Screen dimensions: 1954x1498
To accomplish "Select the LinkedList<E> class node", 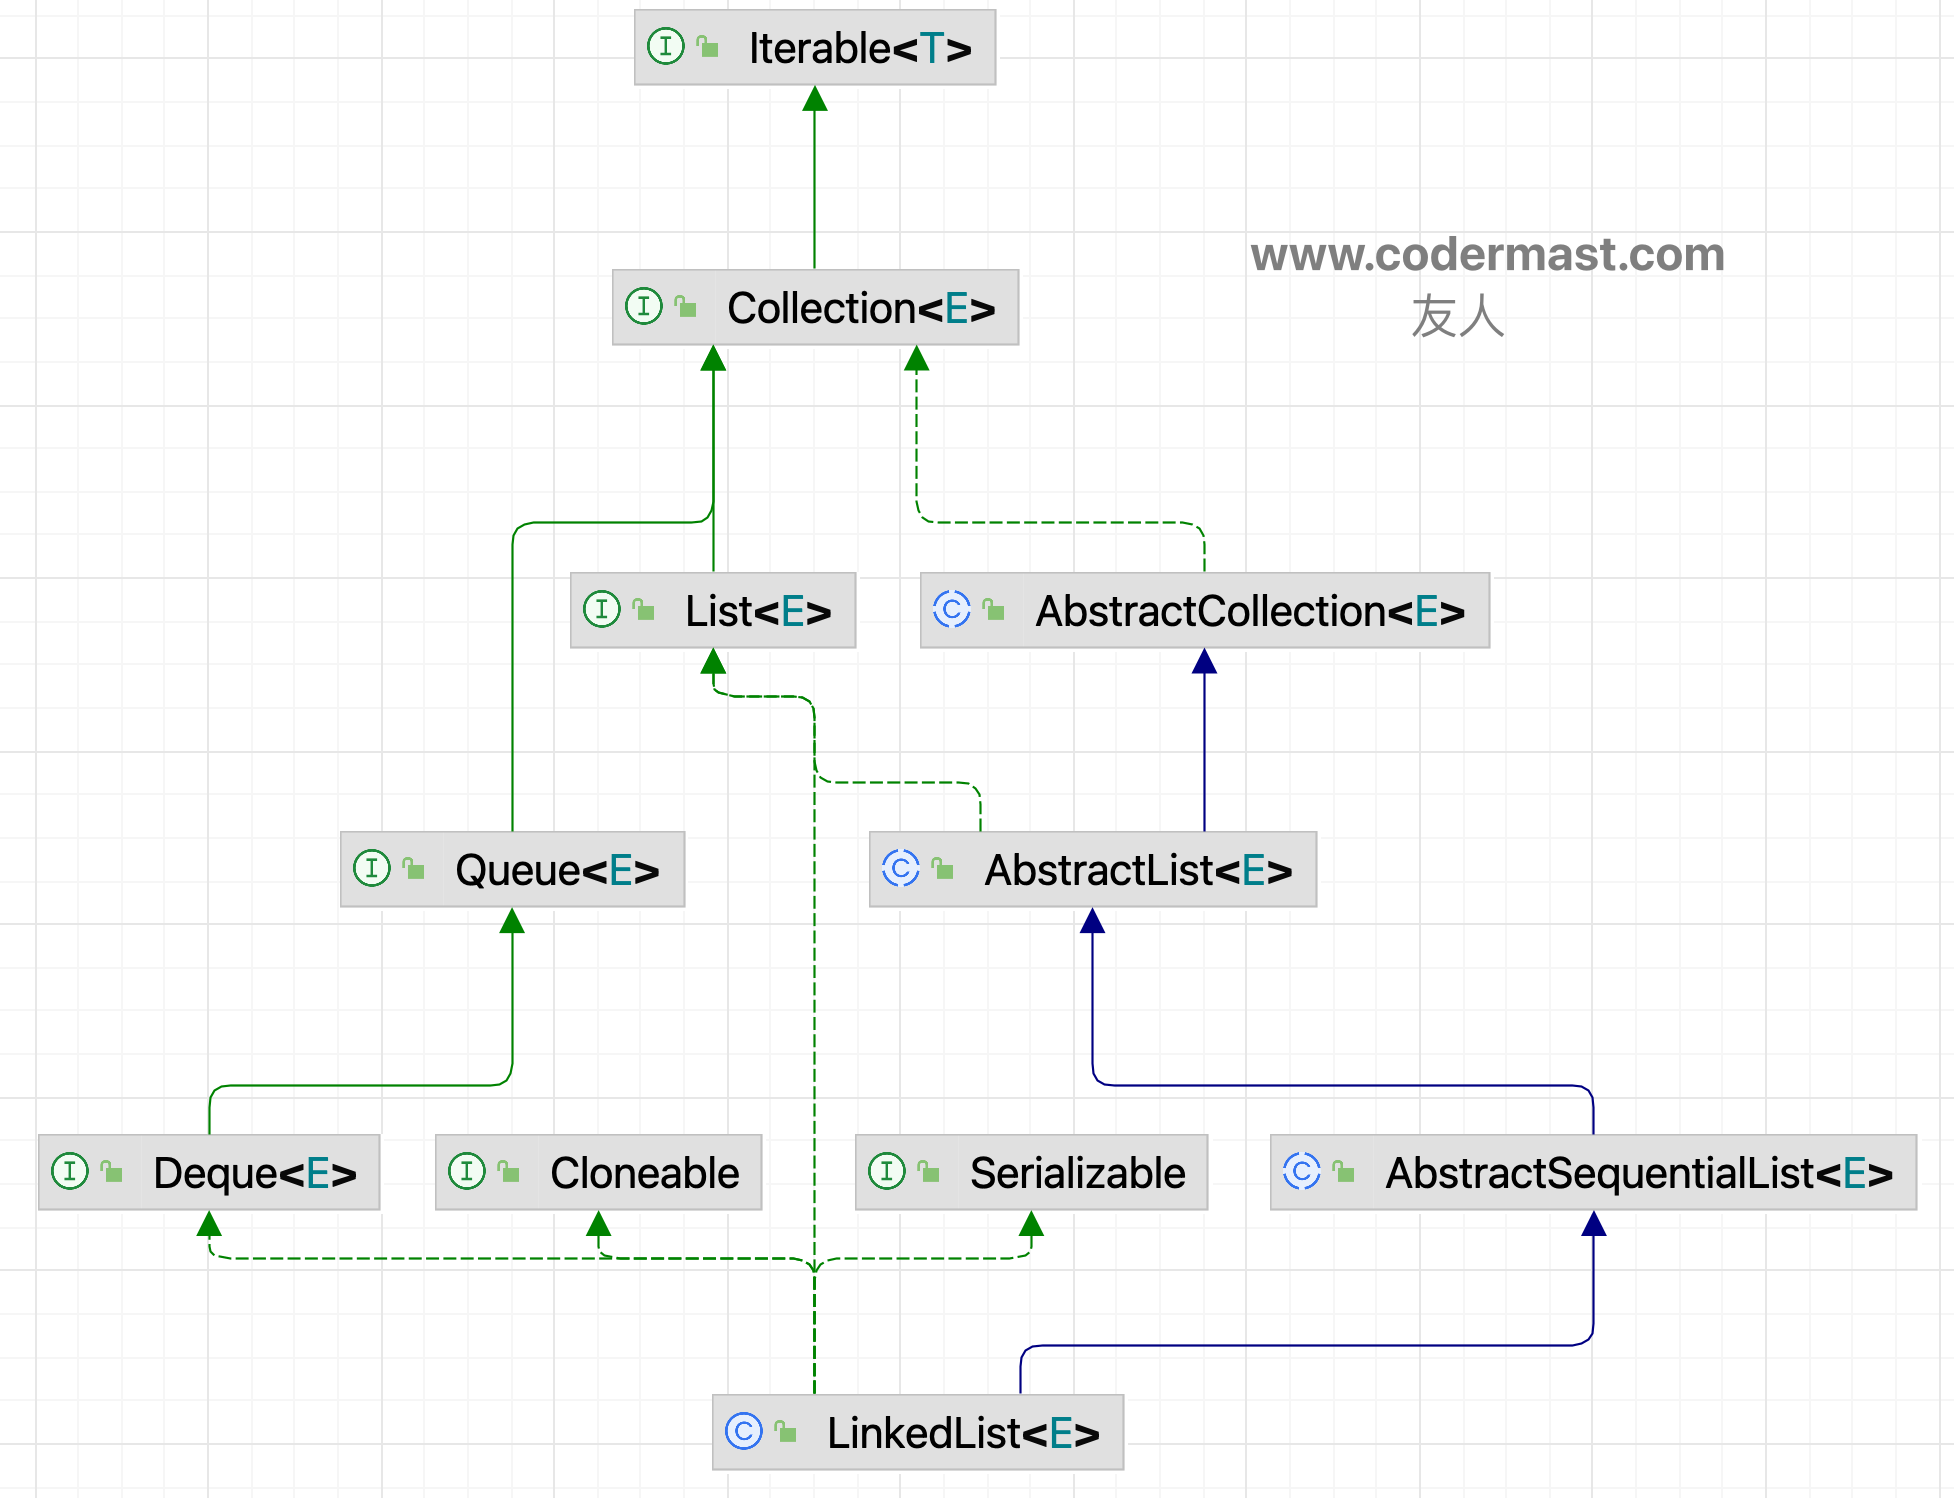I will click(x=962, y=1433).
